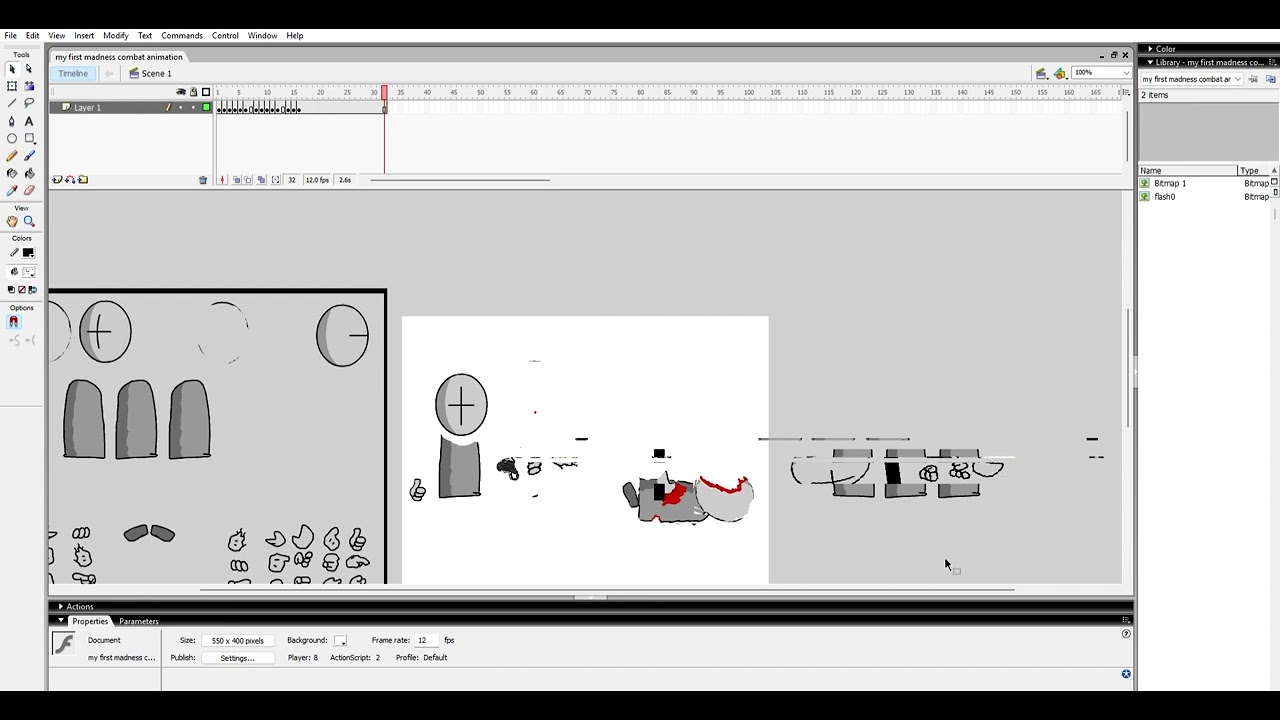Click Center Frame timeline icon
This screenshot has width=1280, height=720.
pos(223,180)
